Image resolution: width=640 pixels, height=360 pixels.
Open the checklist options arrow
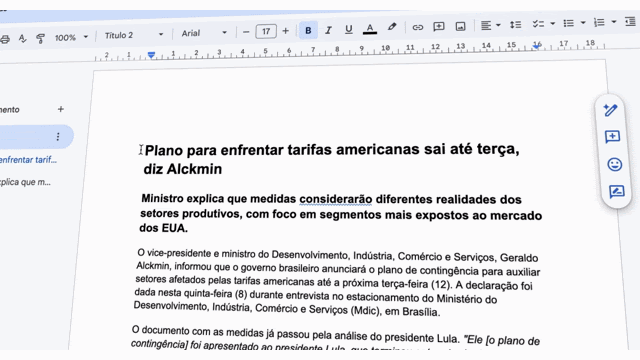[553, 24]
